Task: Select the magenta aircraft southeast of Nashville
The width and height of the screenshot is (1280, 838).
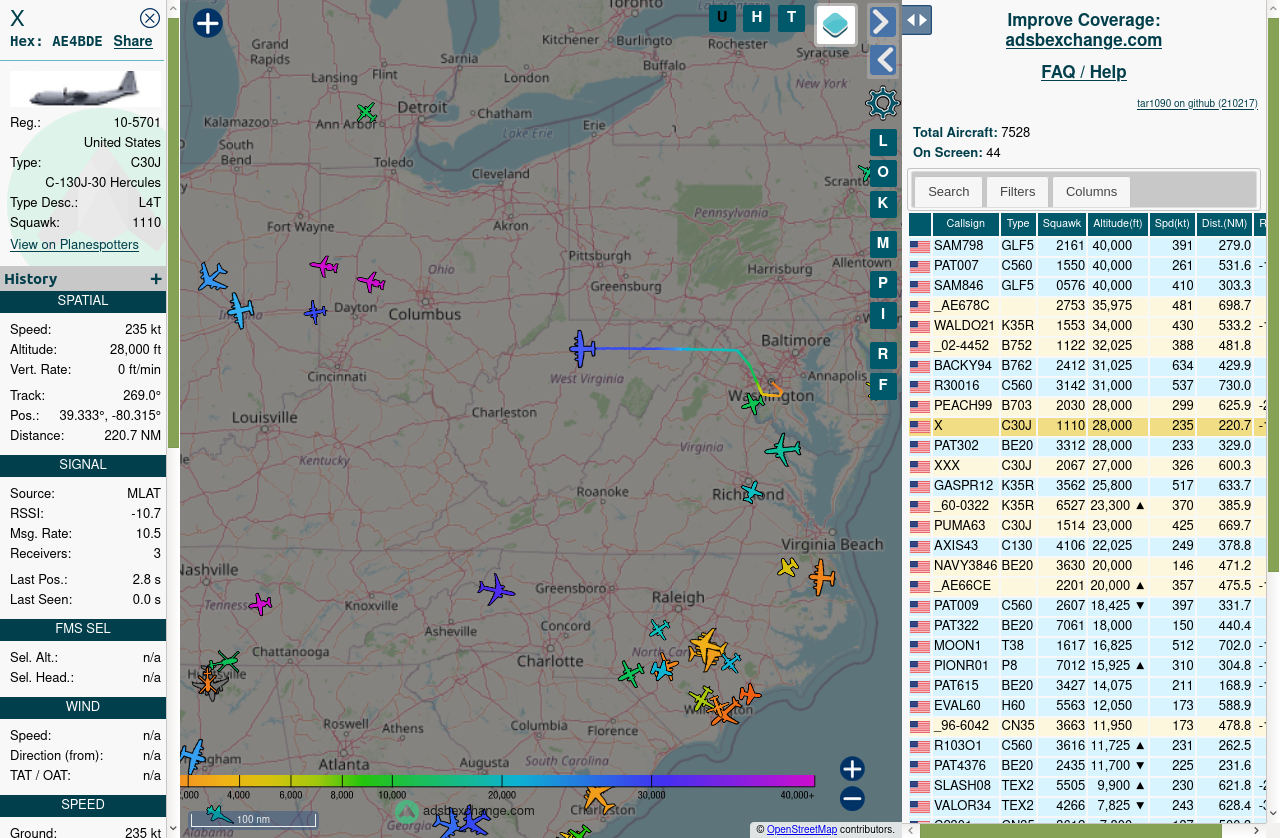Action: tap(260, 604)
